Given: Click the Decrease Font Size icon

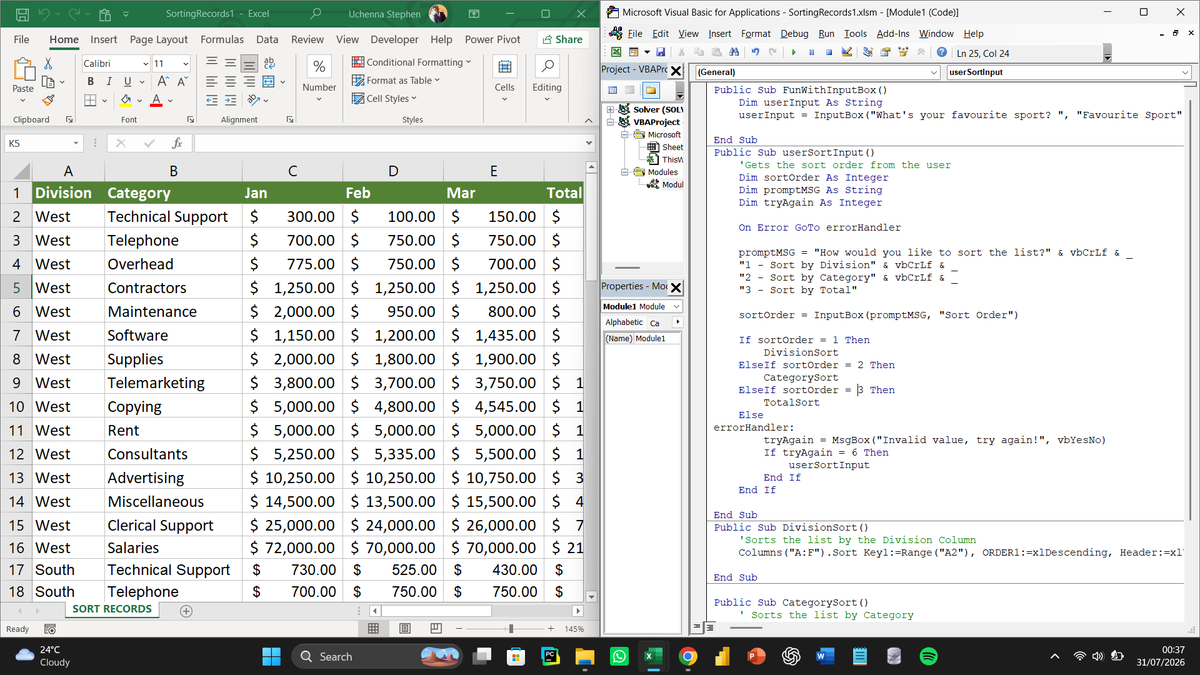Looking at the screenshot, I should pyautogui.click(x=182, y=82).
